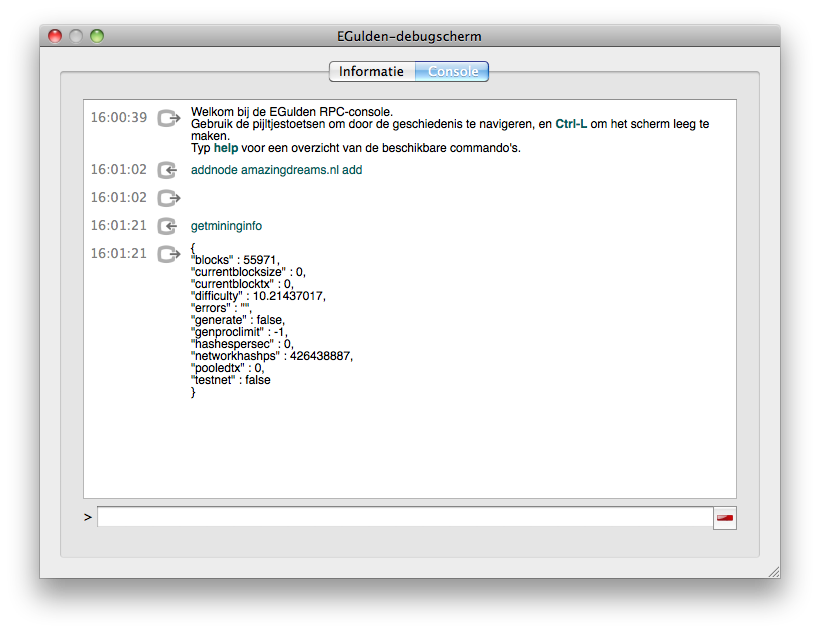Click the '"difficulty" : 10.21437017' line
The height and width of the screenshot is (633, 820).
click(x=258, y=296)
